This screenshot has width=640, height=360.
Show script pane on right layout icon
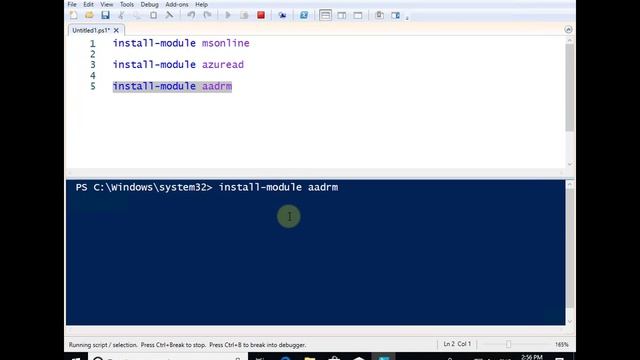(x=342, y=16)
